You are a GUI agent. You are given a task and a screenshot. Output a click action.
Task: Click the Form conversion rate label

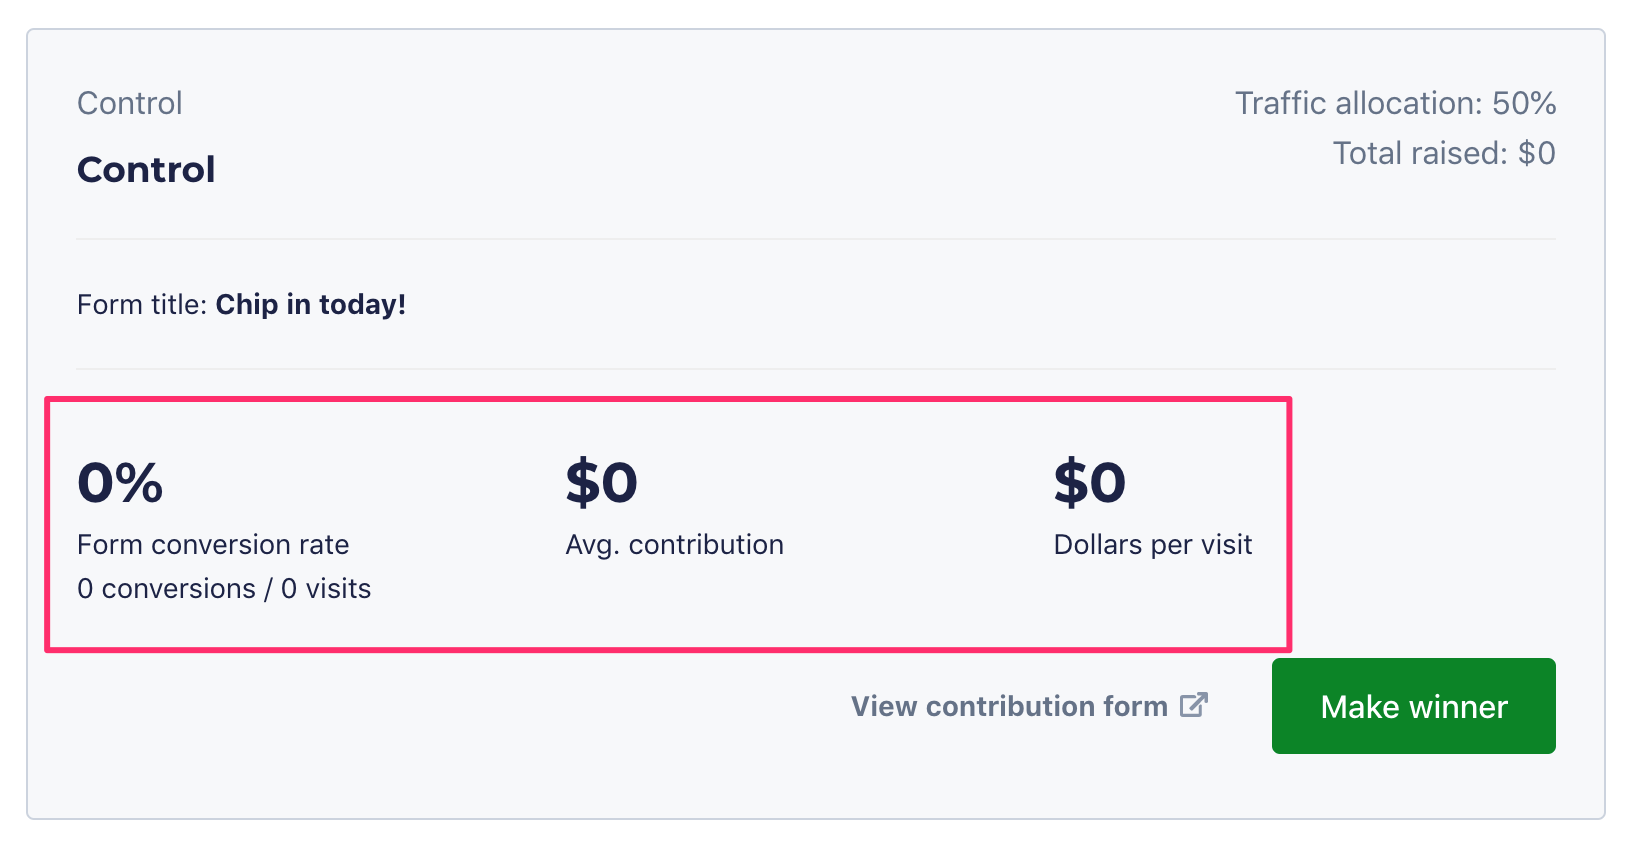click(x=213, y=545)
